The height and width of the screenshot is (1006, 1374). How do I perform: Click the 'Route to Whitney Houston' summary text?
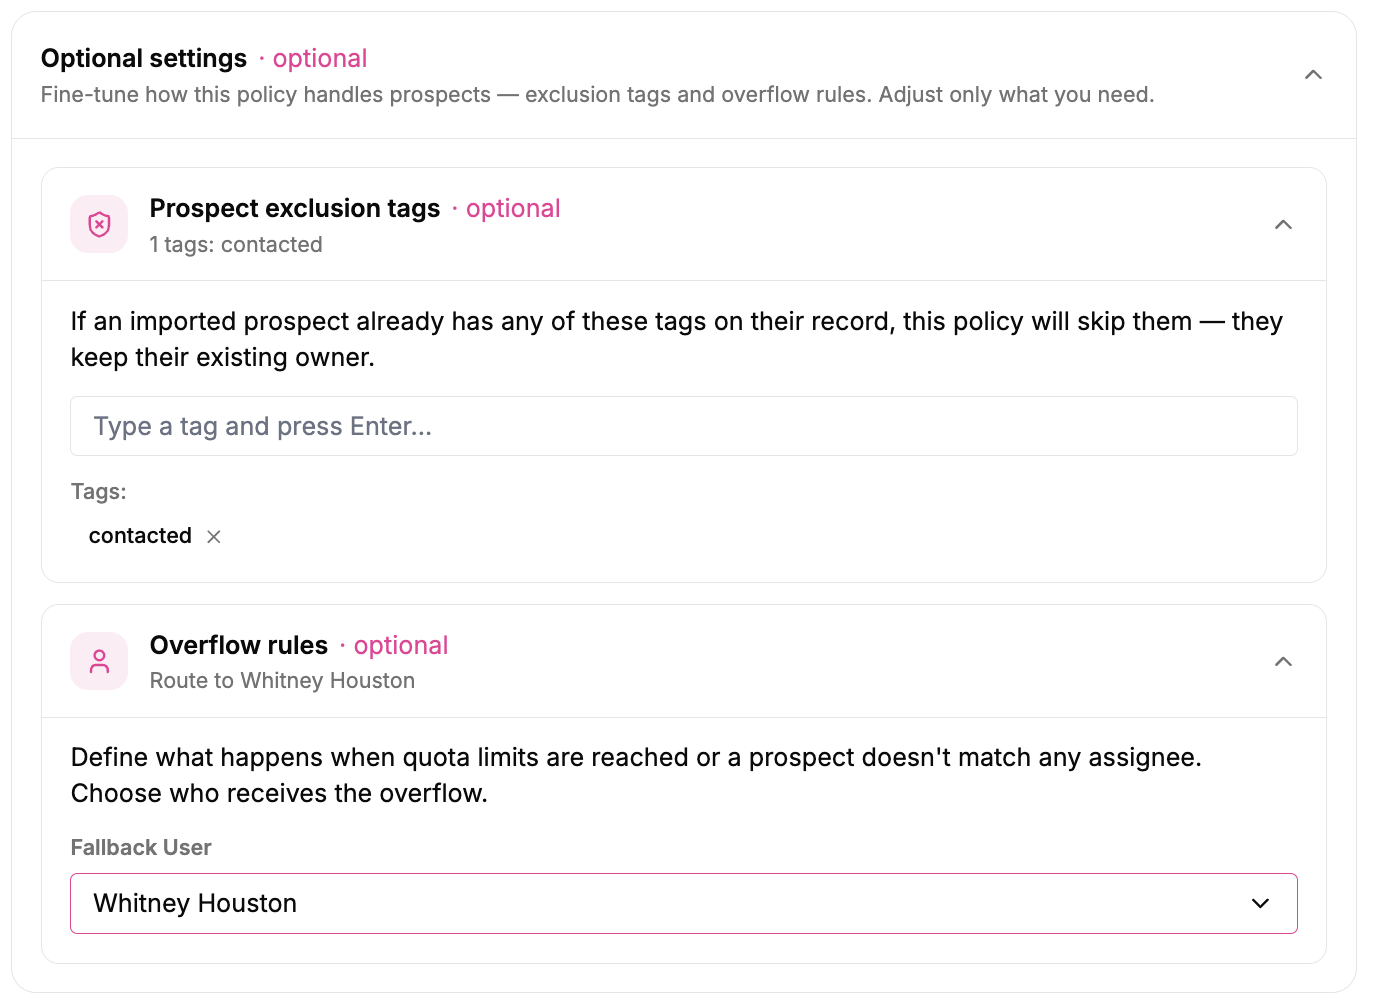(282, 681)
